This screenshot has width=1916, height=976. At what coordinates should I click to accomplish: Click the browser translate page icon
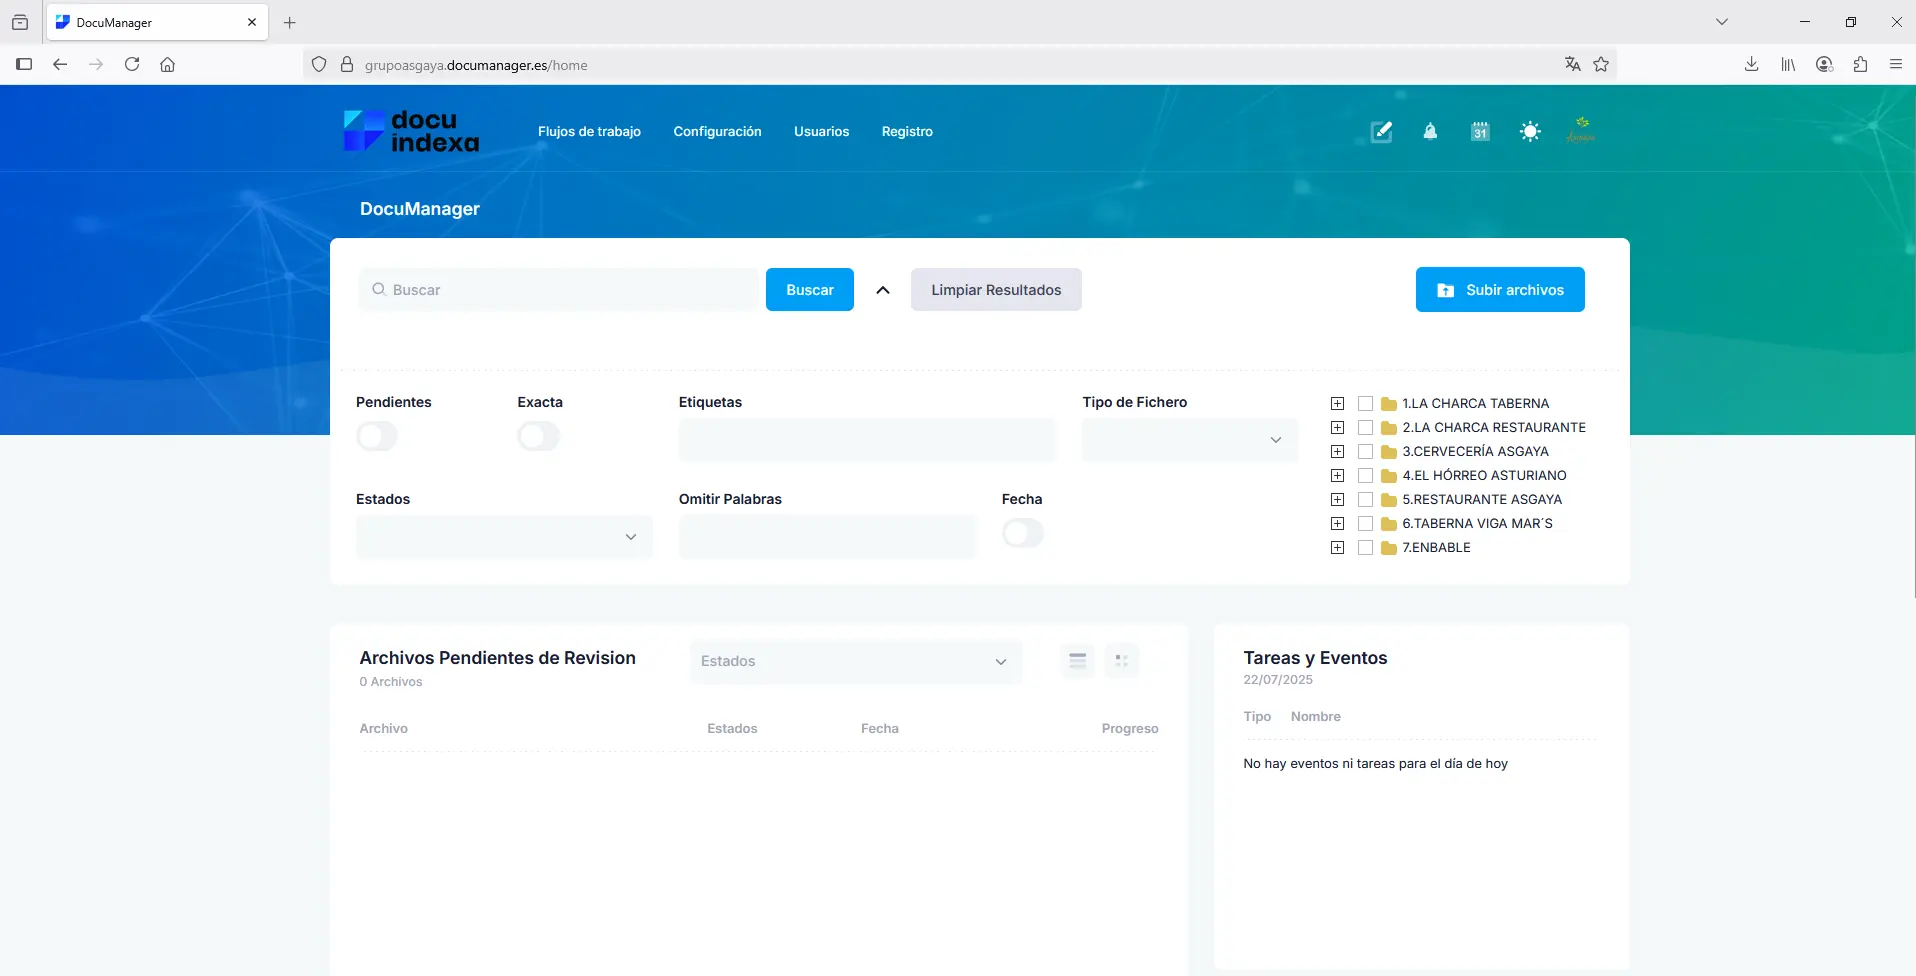click(x=1572, y=65)
